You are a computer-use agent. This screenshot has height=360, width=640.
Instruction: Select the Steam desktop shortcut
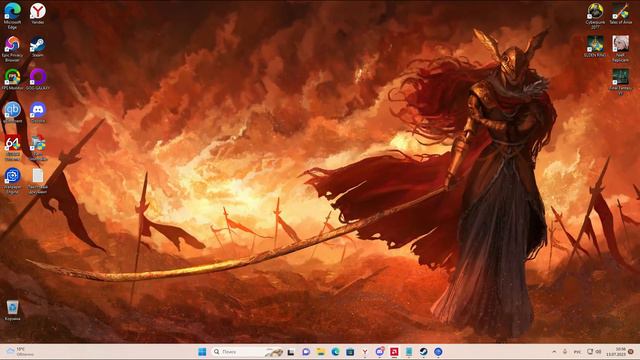[38, 47]
